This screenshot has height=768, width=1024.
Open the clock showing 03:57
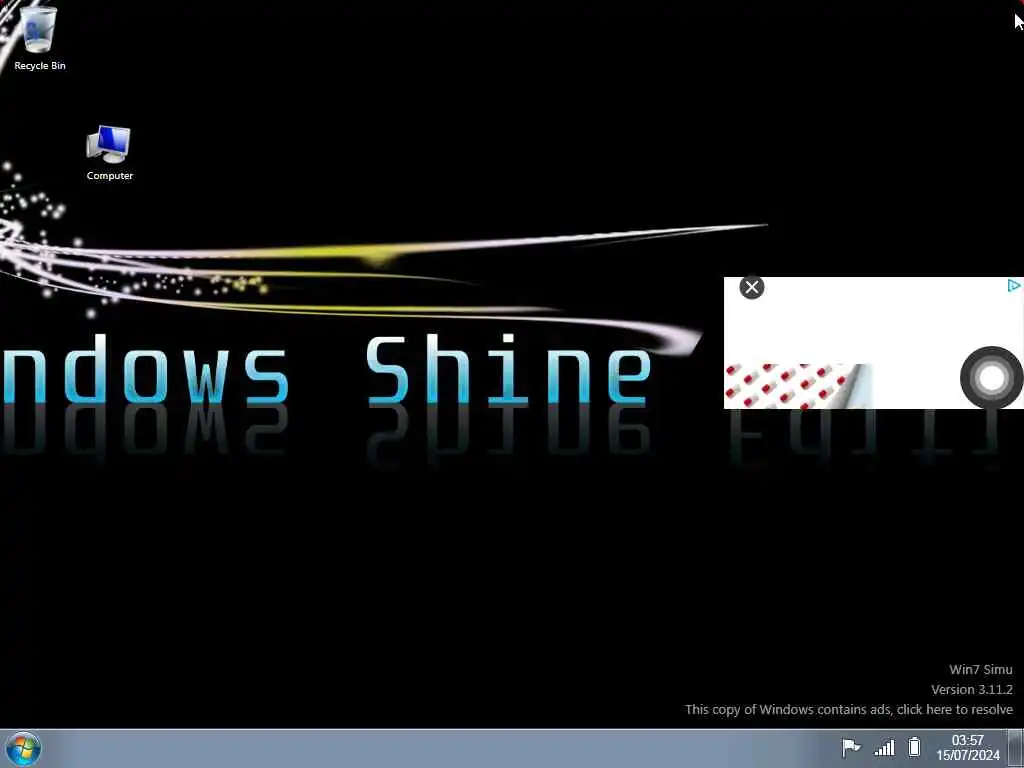(x=967, y=740)
